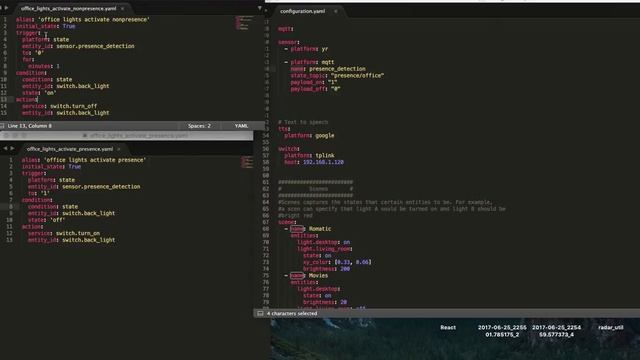640x360 pixels.
Task: Click the tab navigation arrows in nonpresence window
Action: click(x=4, y=8)
